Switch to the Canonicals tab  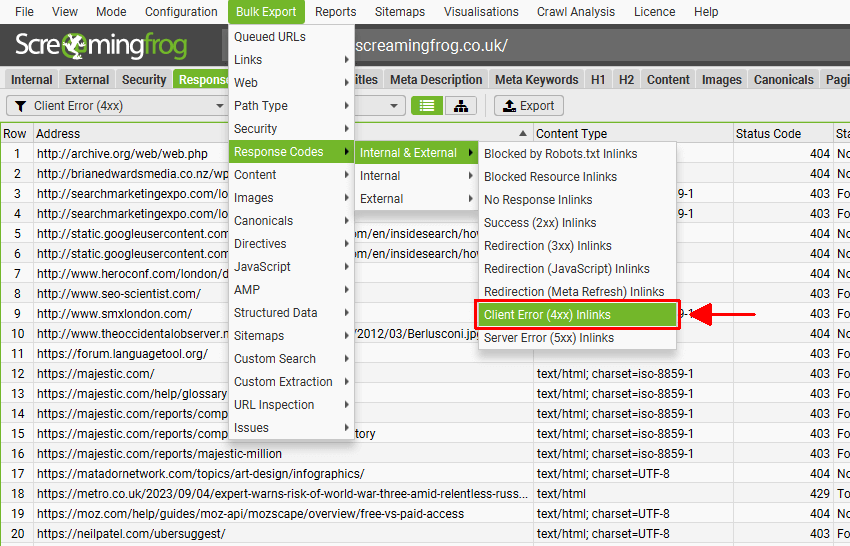(784, 80)
